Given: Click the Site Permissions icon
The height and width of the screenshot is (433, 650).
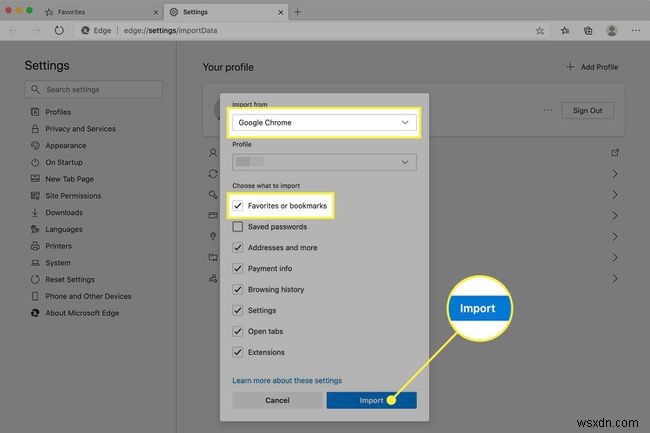Looking at the screenshot, I should pyautogui.click(x=35, y=196).
